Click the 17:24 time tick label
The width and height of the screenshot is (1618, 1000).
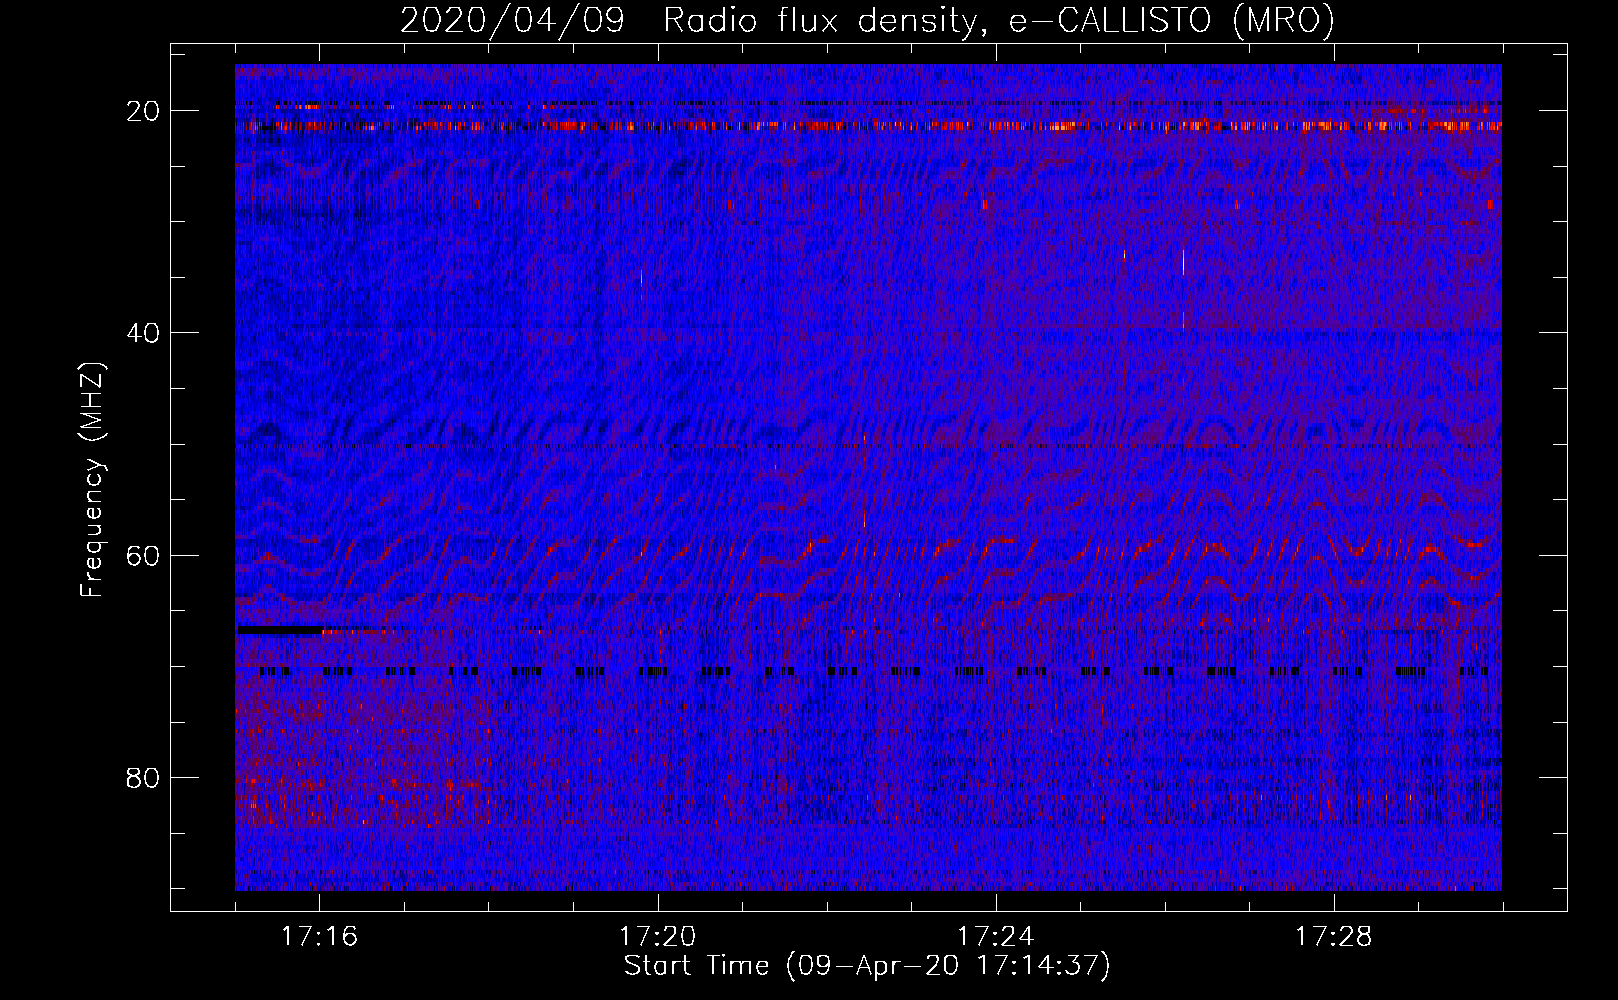(x=995, y=937)
